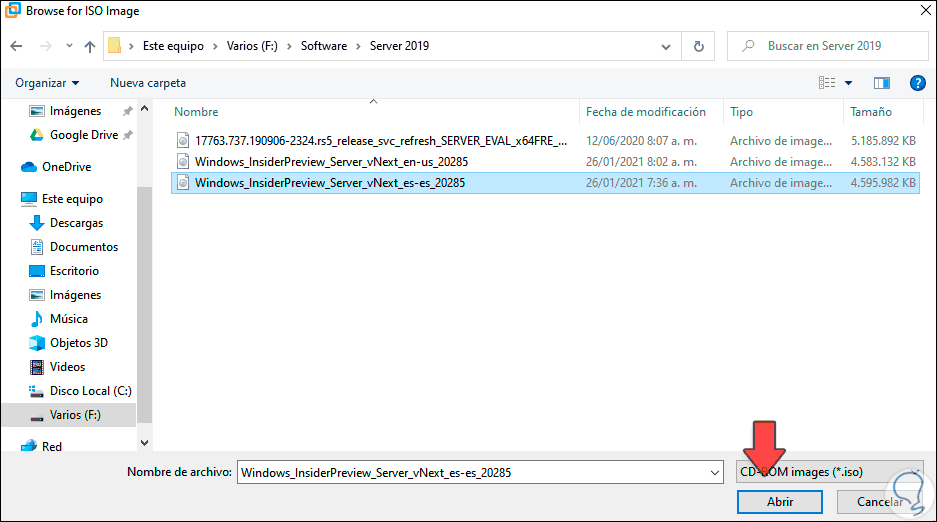Viewport: 937px width, 522px height.
Task: Select Disco Local (C:) drive
Action: tap(90, 391)
